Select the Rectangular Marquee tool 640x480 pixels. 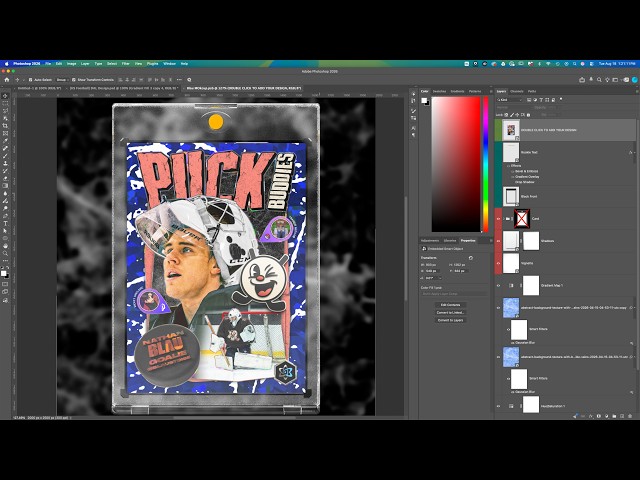tap(5, 104)
